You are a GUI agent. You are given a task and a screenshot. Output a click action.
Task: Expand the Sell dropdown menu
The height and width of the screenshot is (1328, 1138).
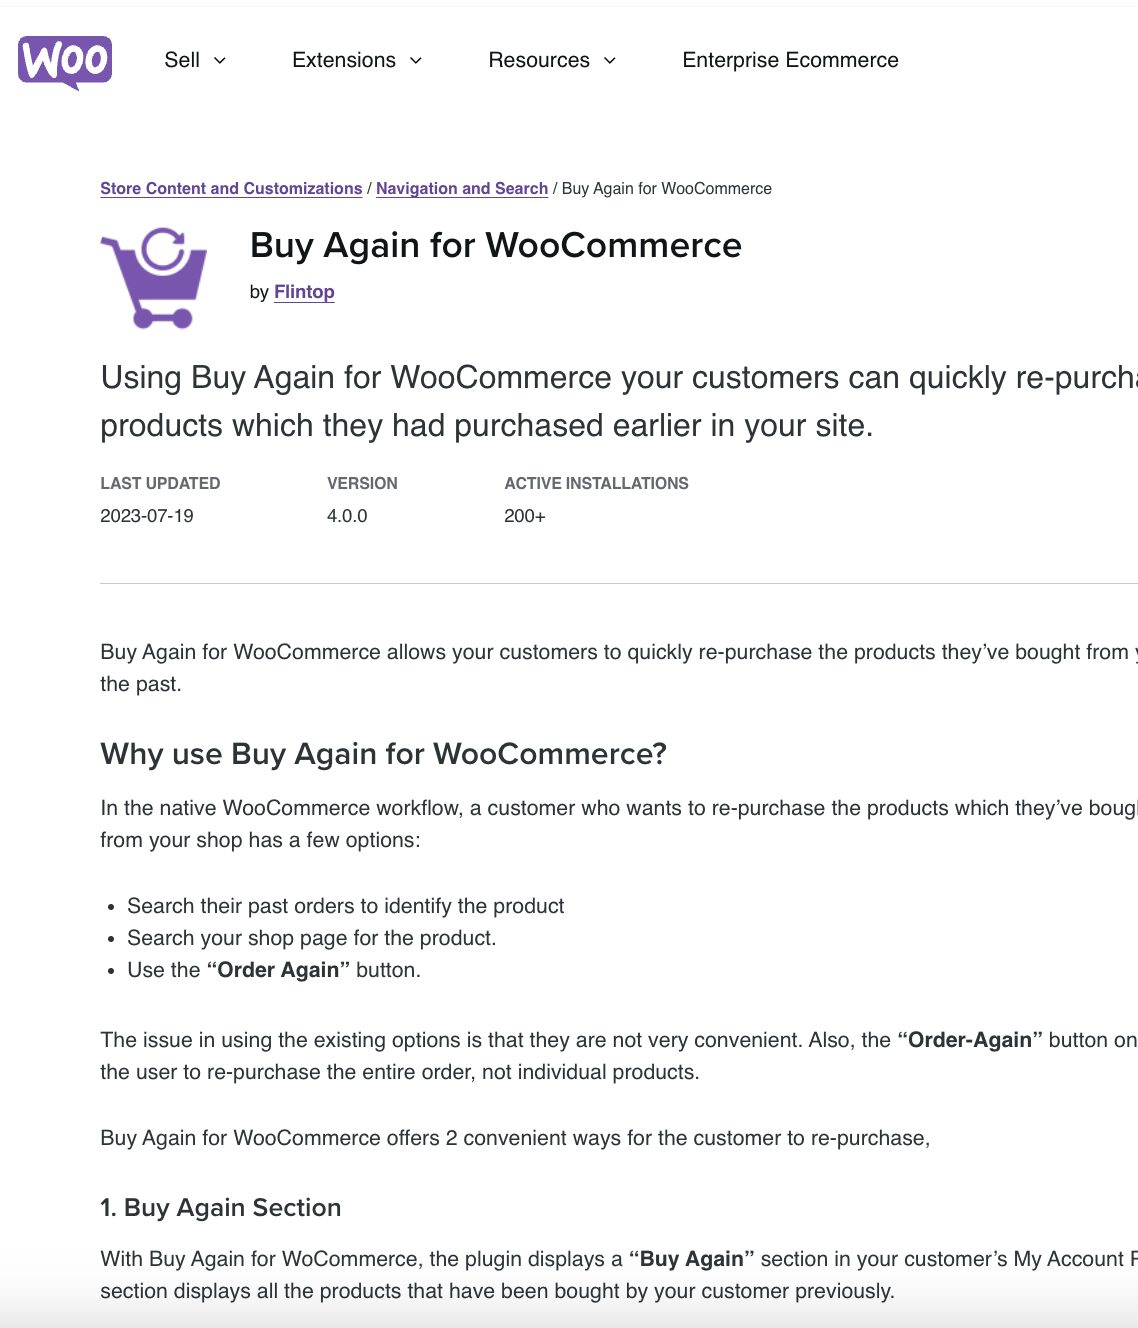pyautogui.click(x=194, y=60)
